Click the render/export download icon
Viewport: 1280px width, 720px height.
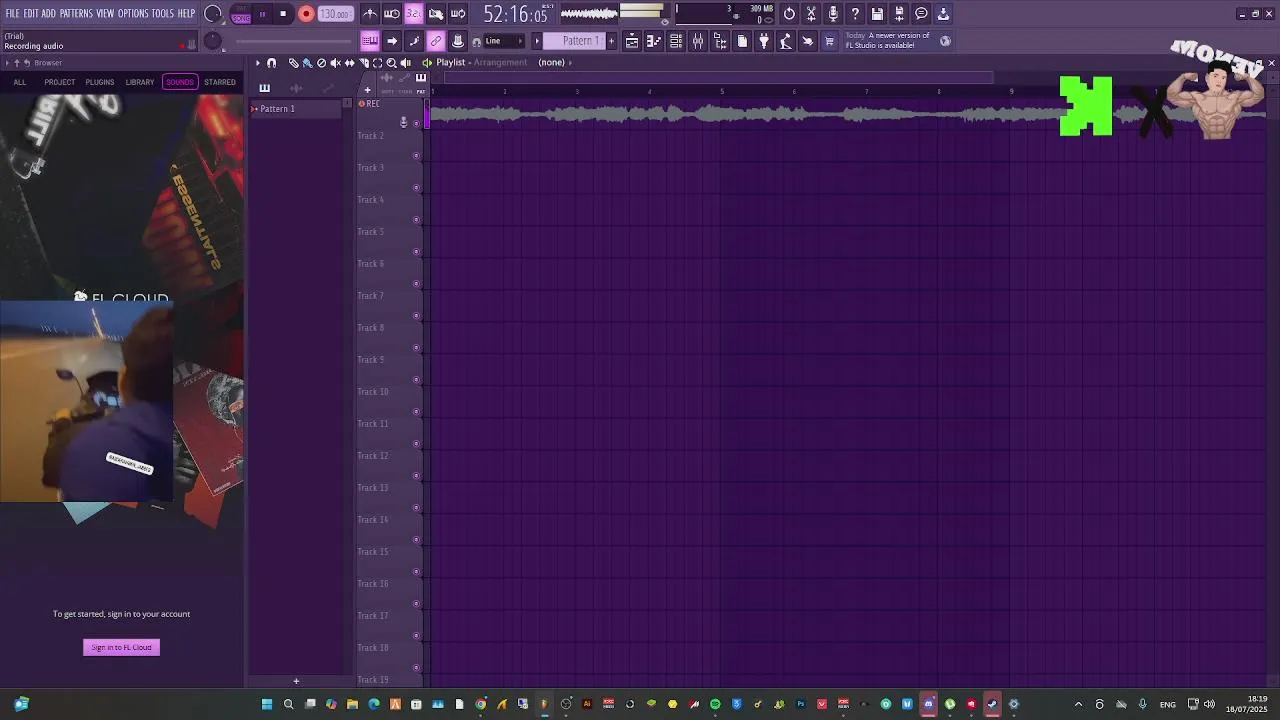[x=943, y=14]
